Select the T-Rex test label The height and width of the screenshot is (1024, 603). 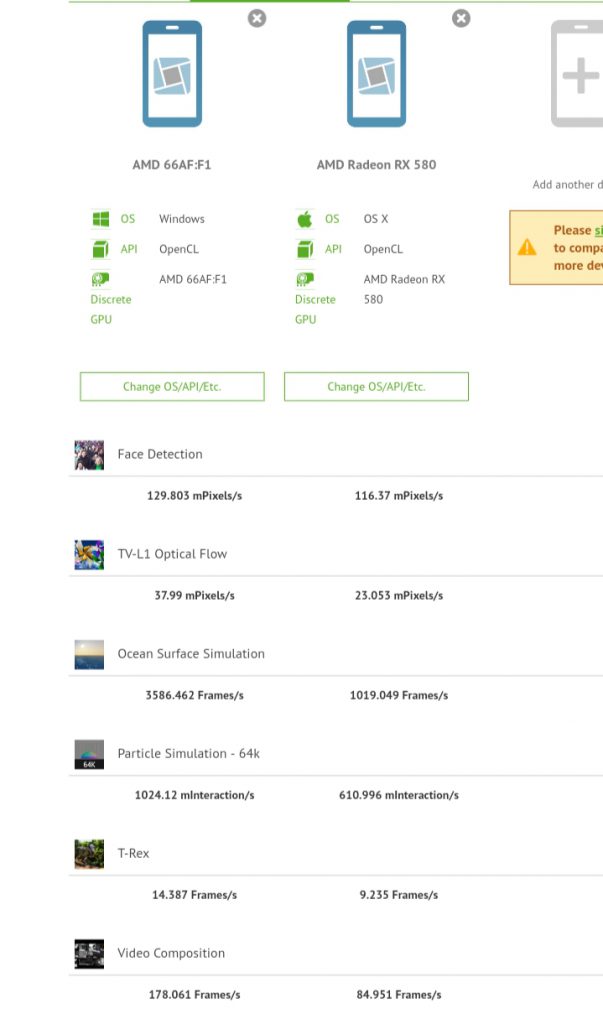coord(133,854)
